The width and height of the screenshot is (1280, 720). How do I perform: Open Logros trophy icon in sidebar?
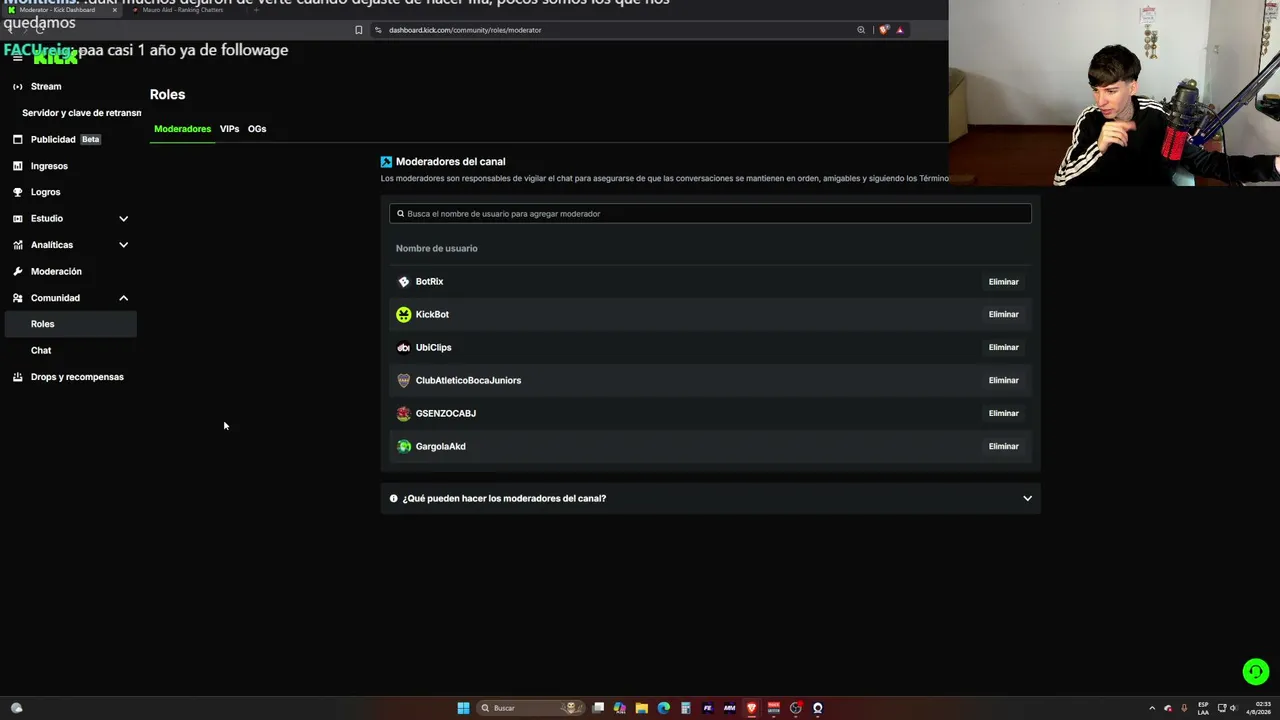tap(18, 192)
